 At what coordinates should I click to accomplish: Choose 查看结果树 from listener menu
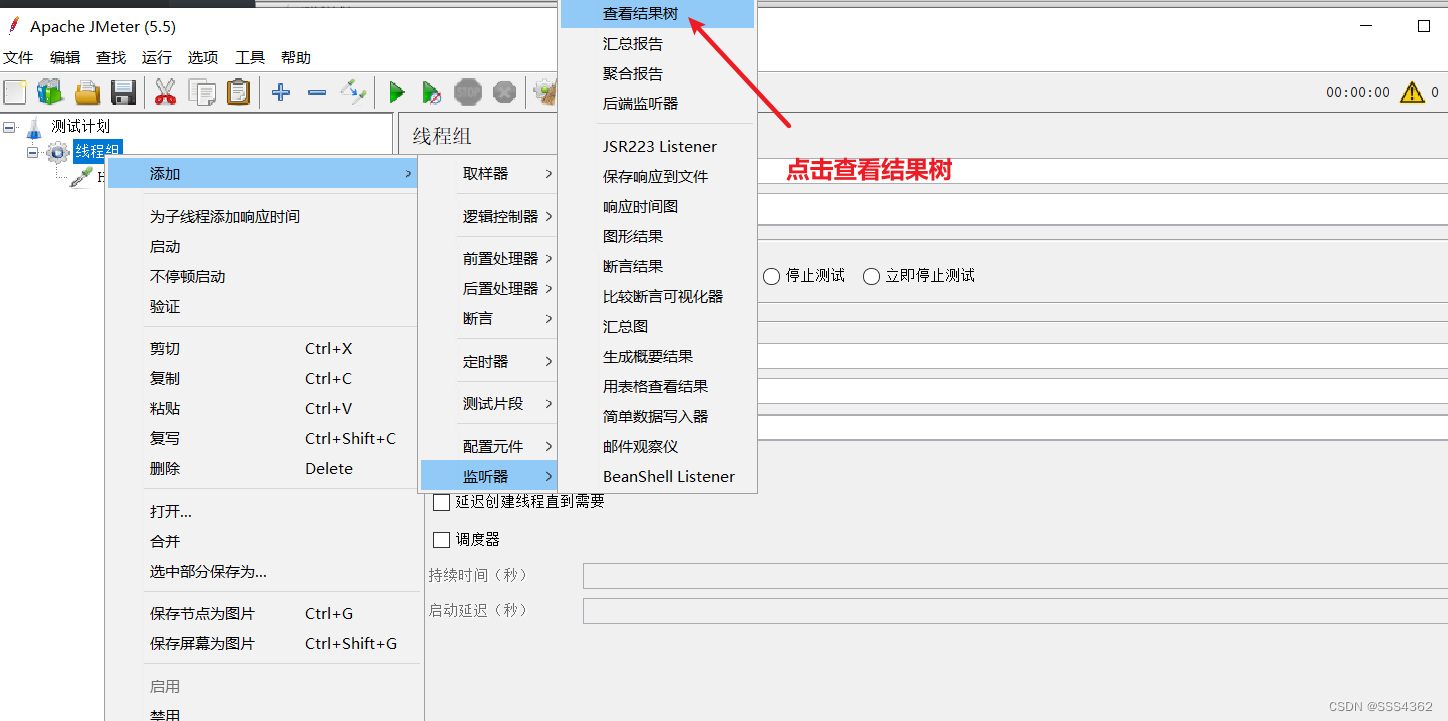coord(657,14)
